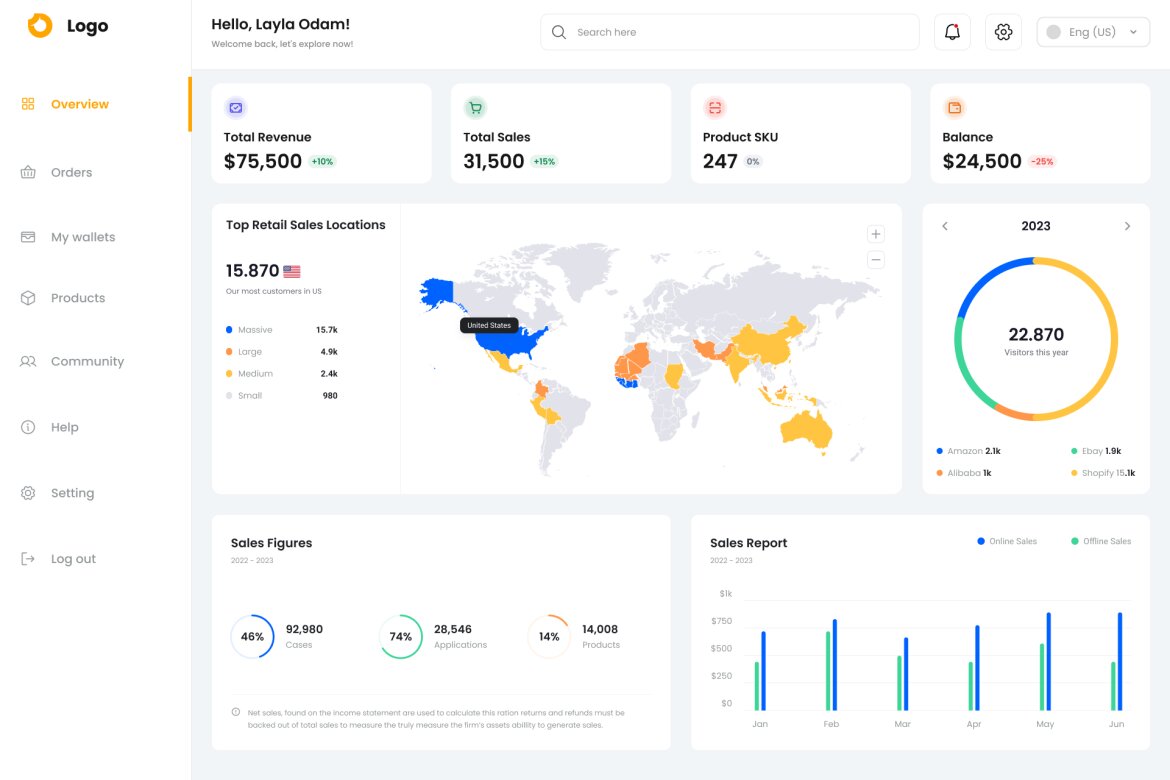Click the My wallets sidebar icon
This screenshot has height=780, width=1170.
pos(28,237)
